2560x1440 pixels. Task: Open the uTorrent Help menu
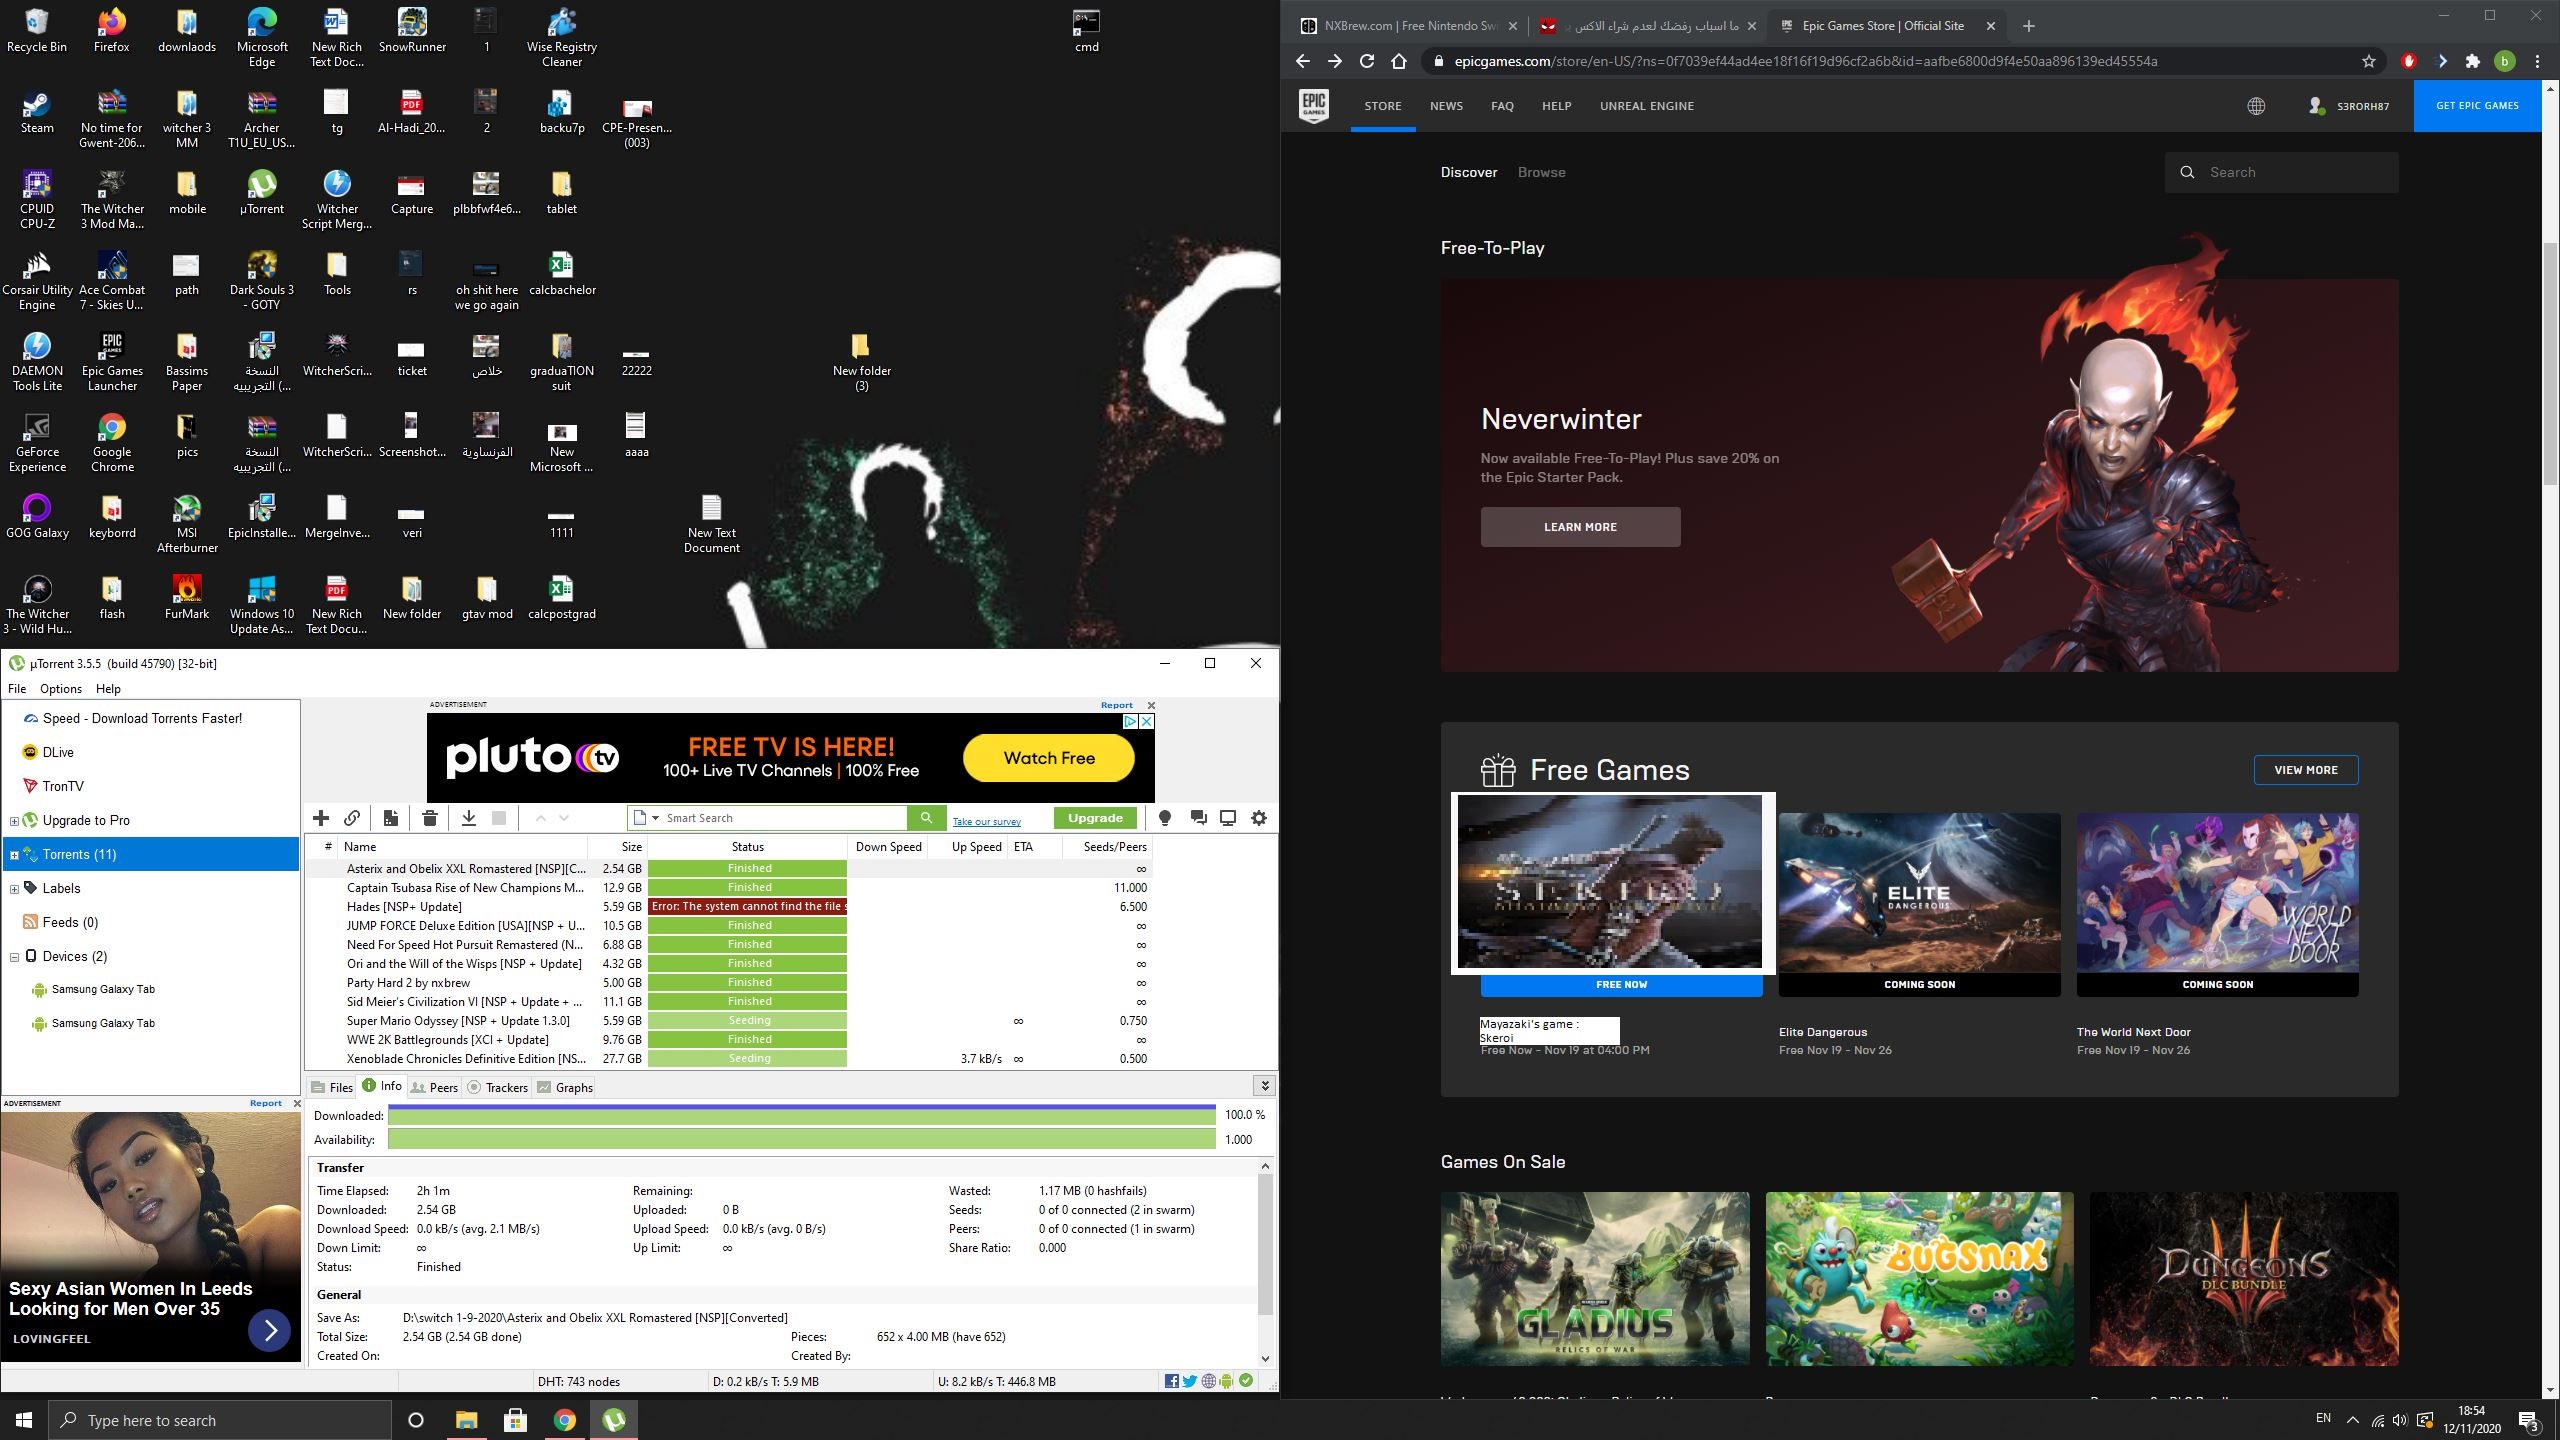108,689
